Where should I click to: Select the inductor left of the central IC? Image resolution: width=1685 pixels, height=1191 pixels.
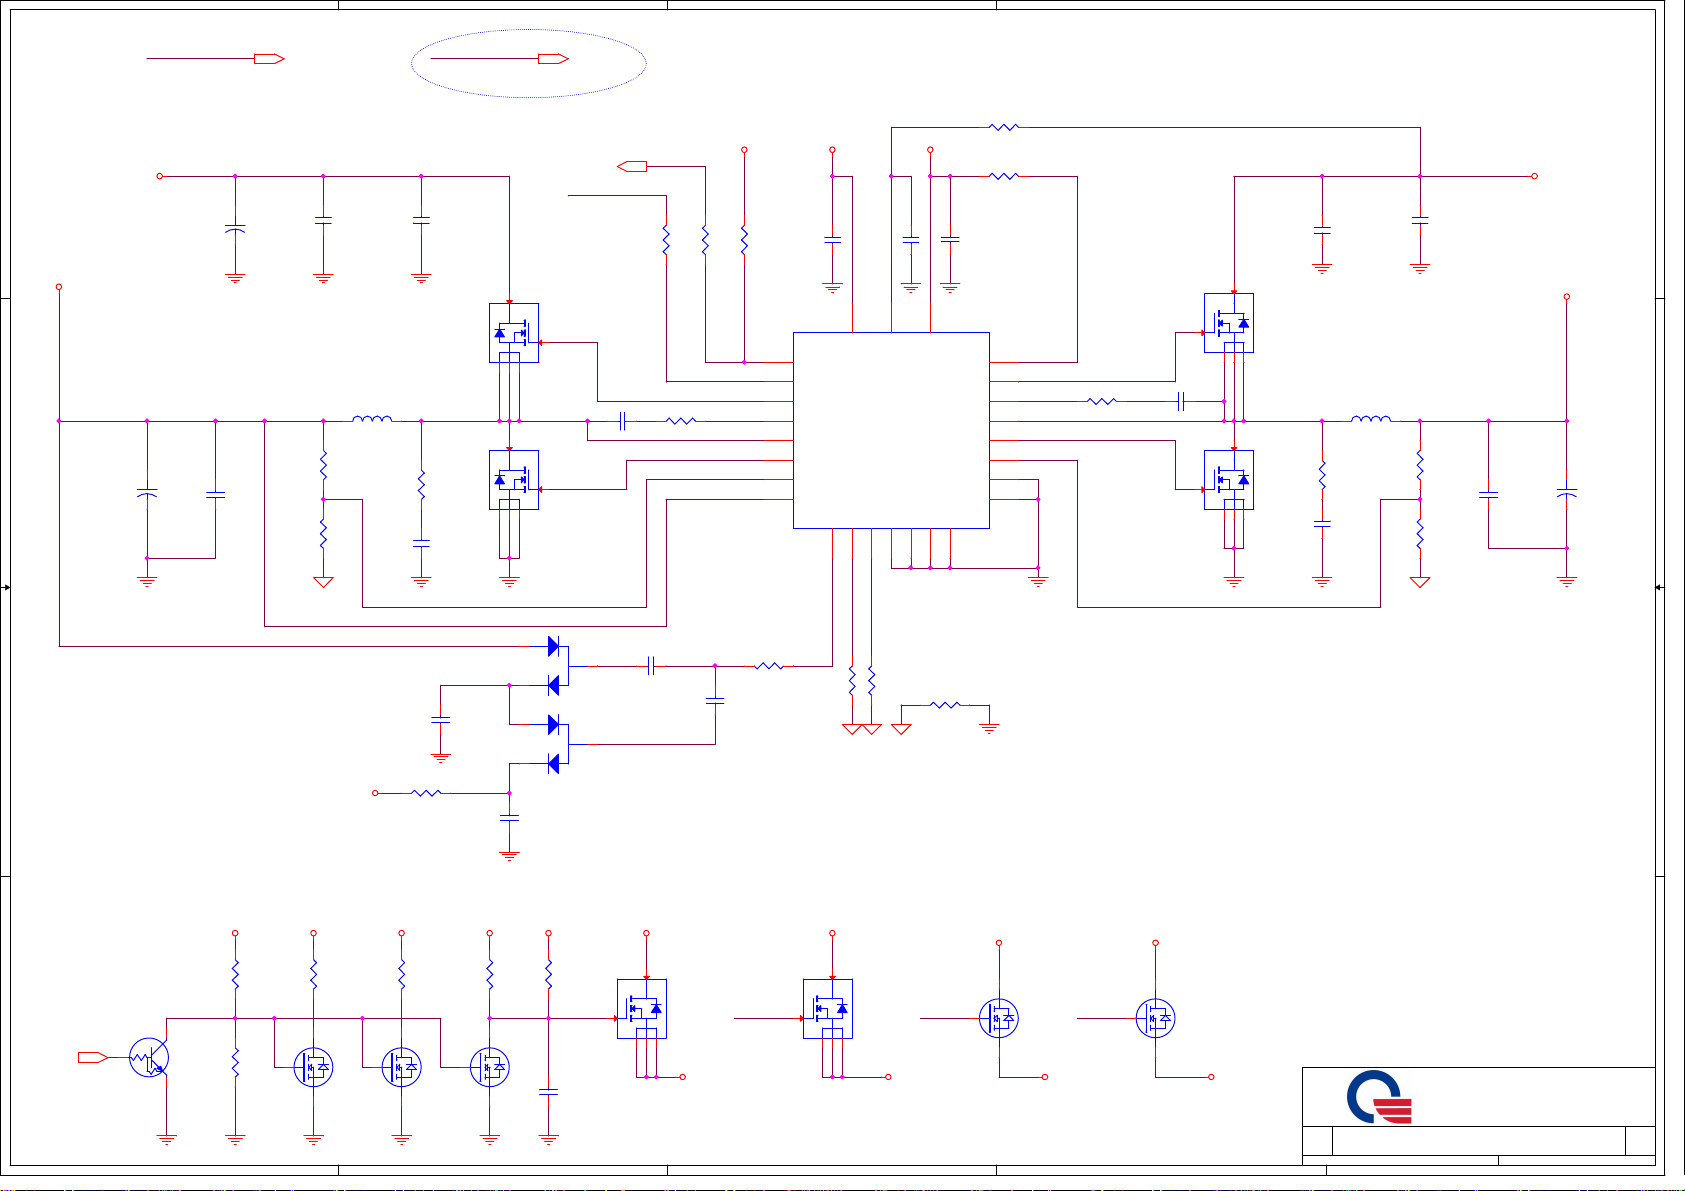point(372,419)
